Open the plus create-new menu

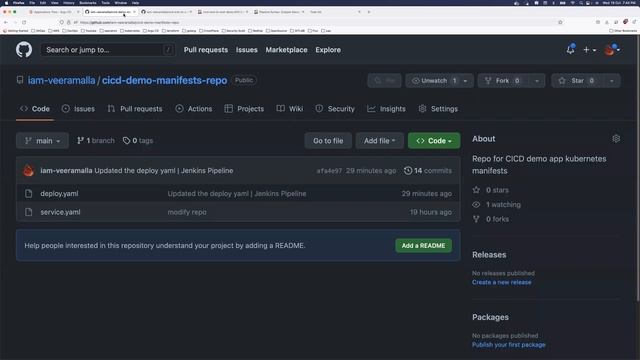point(589,50)
